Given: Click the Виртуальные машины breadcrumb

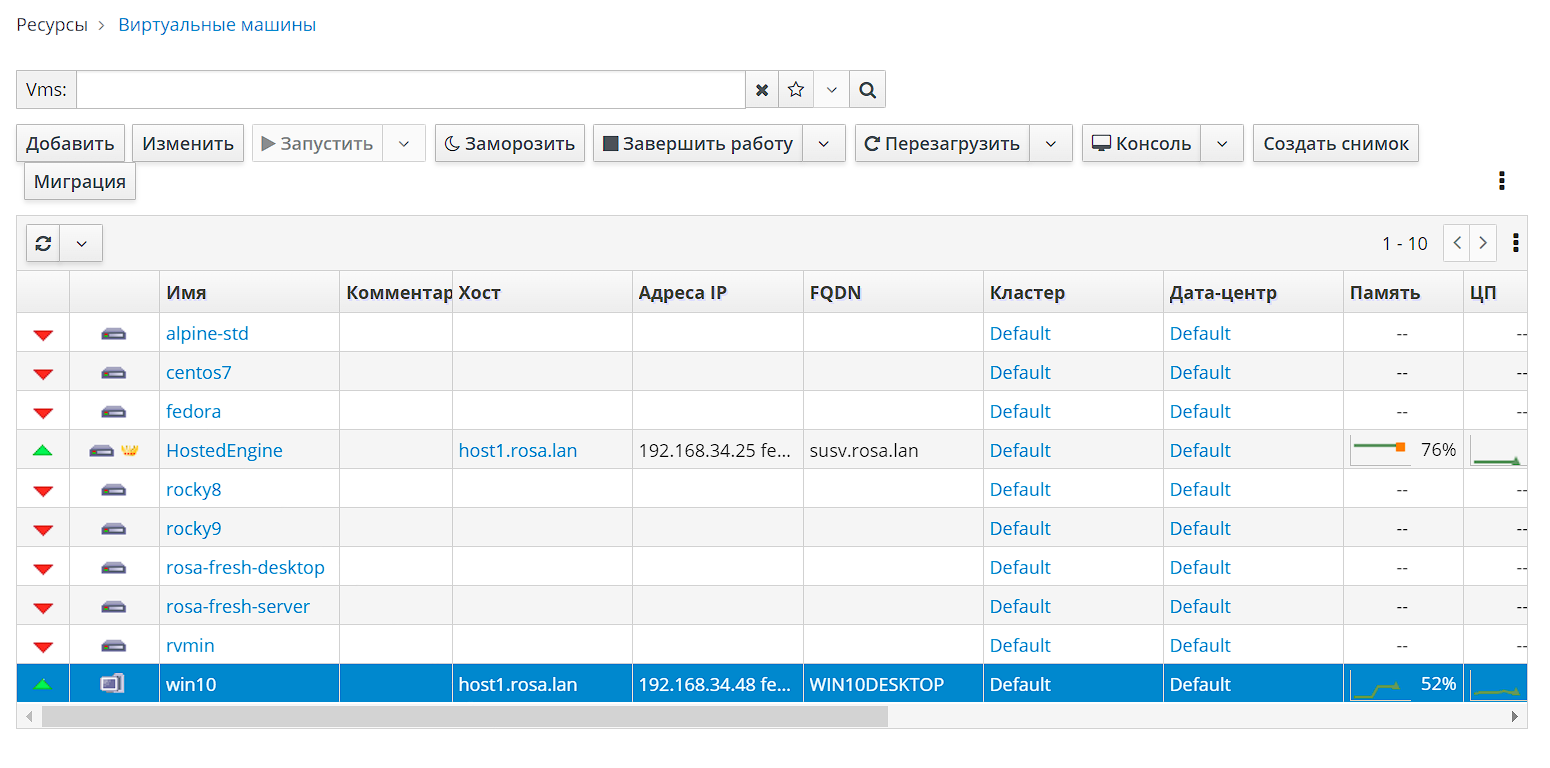Looking at the screenshot, I should point(217,25).
